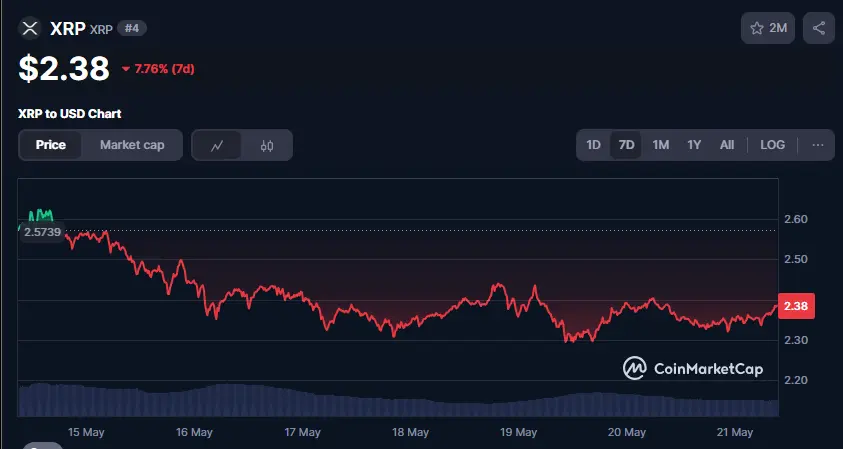The image size is (843, 449).
Task: Click the 2.30 price axis label
Action: [x=796, y=340]
